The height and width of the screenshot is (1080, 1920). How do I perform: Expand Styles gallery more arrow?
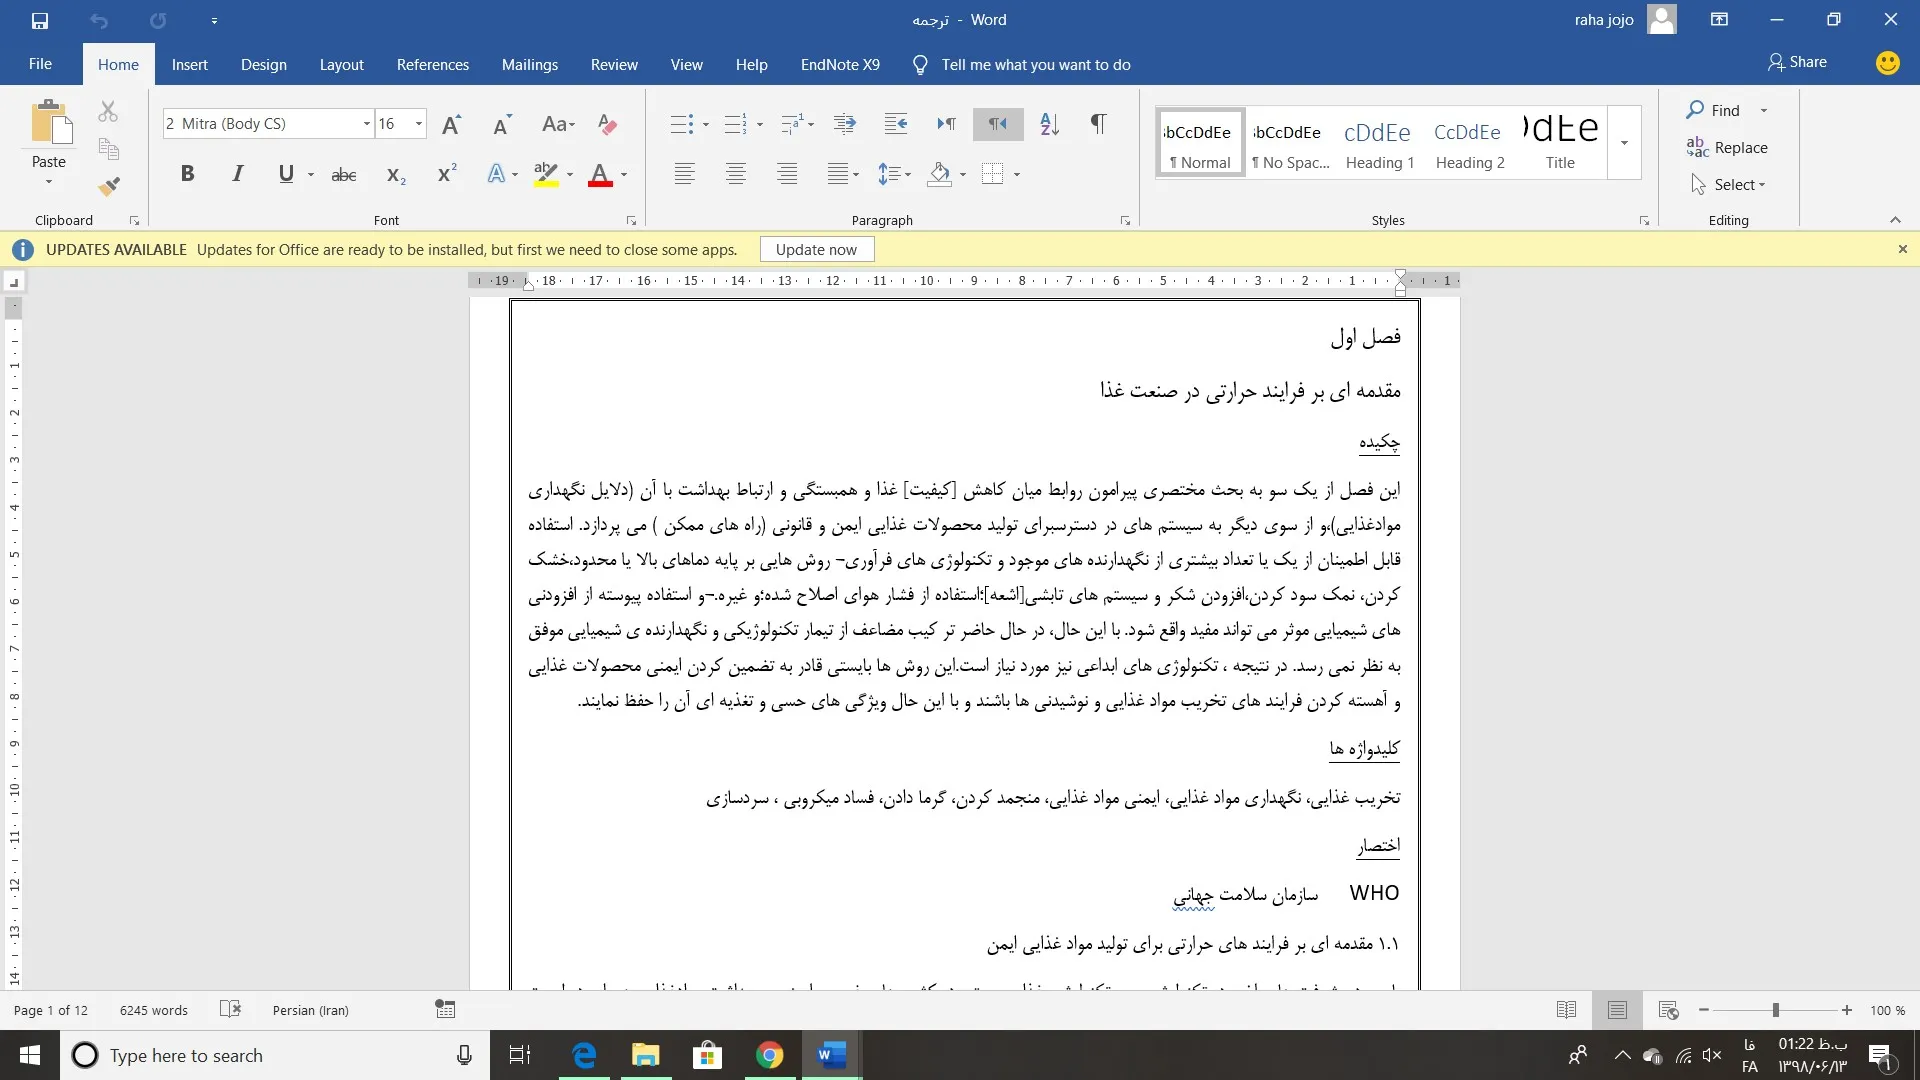(x=1624, y=143)
